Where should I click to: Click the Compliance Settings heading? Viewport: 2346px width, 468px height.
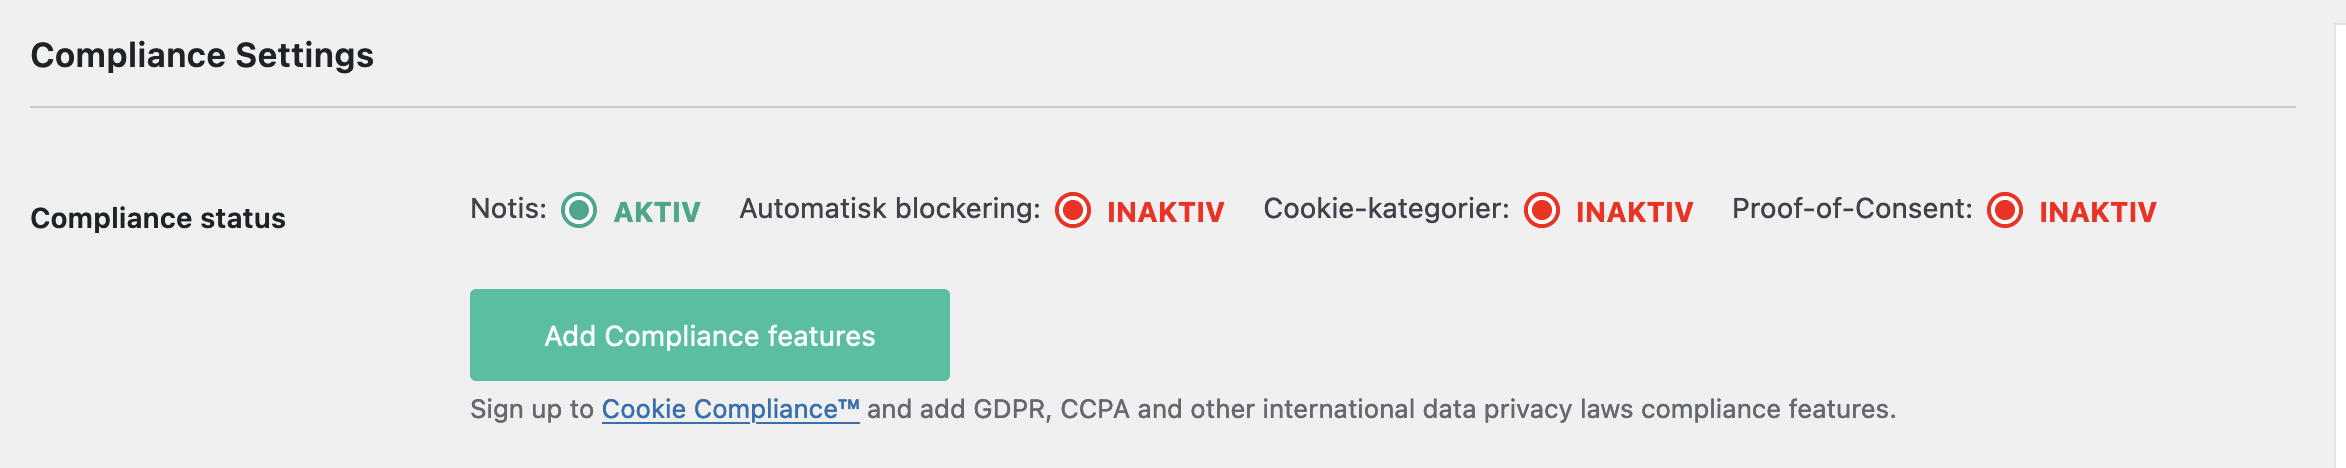[x=202, y=55]
